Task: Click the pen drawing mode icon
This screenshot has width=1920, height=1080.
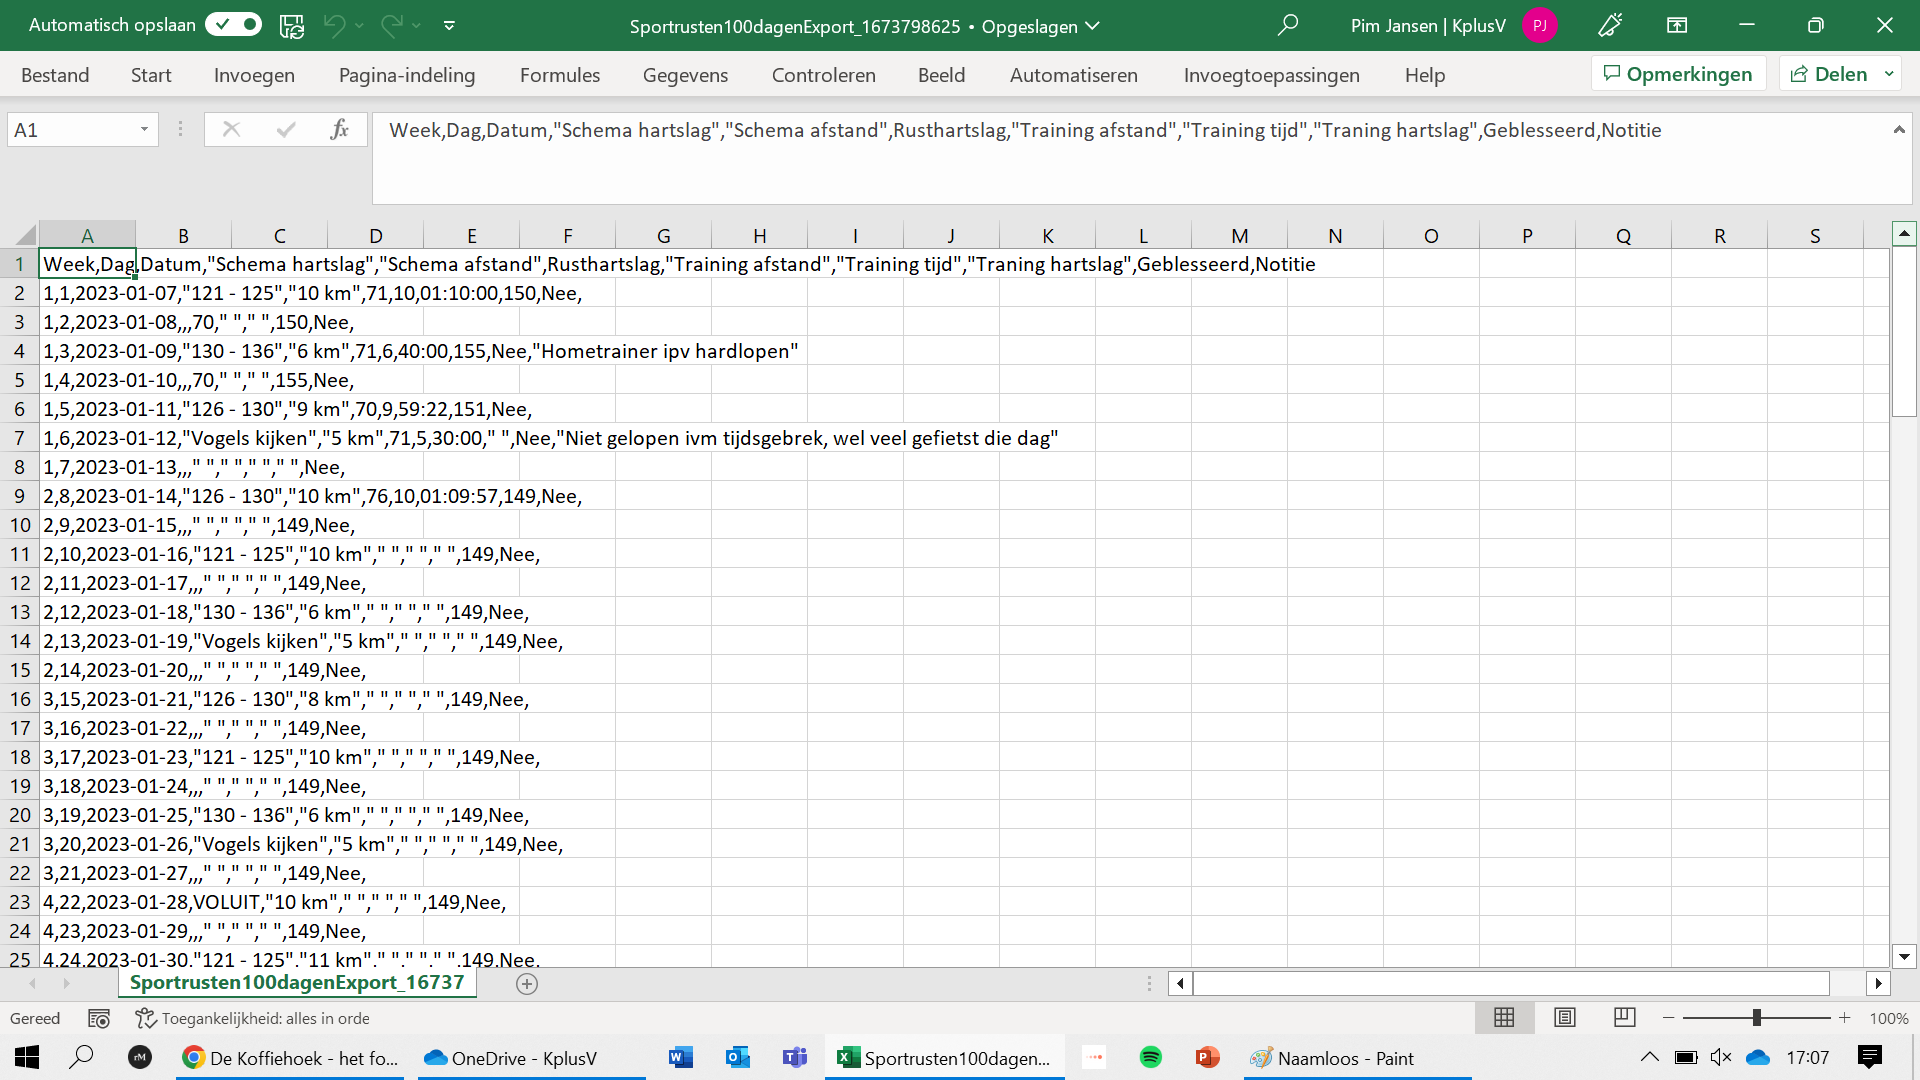Action: point(1610,25)
